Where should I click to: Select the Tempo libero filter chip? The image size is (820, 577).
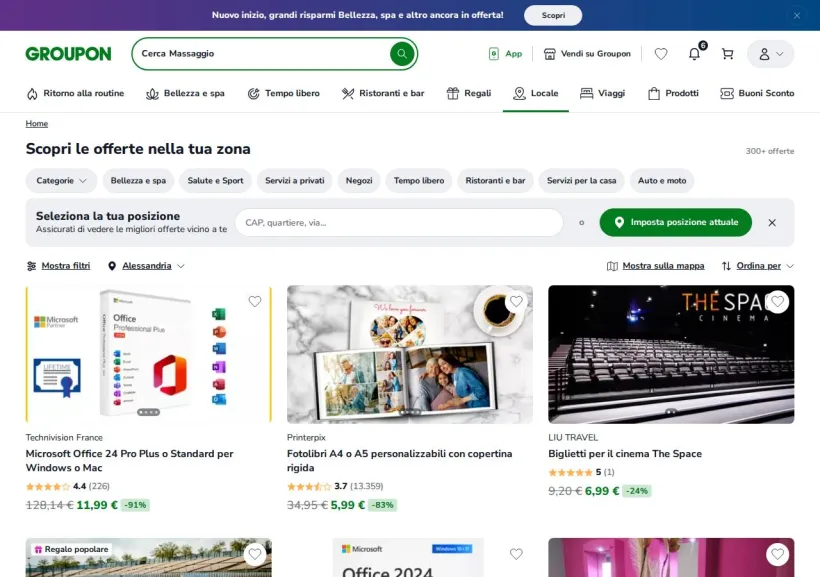point(419,180)
